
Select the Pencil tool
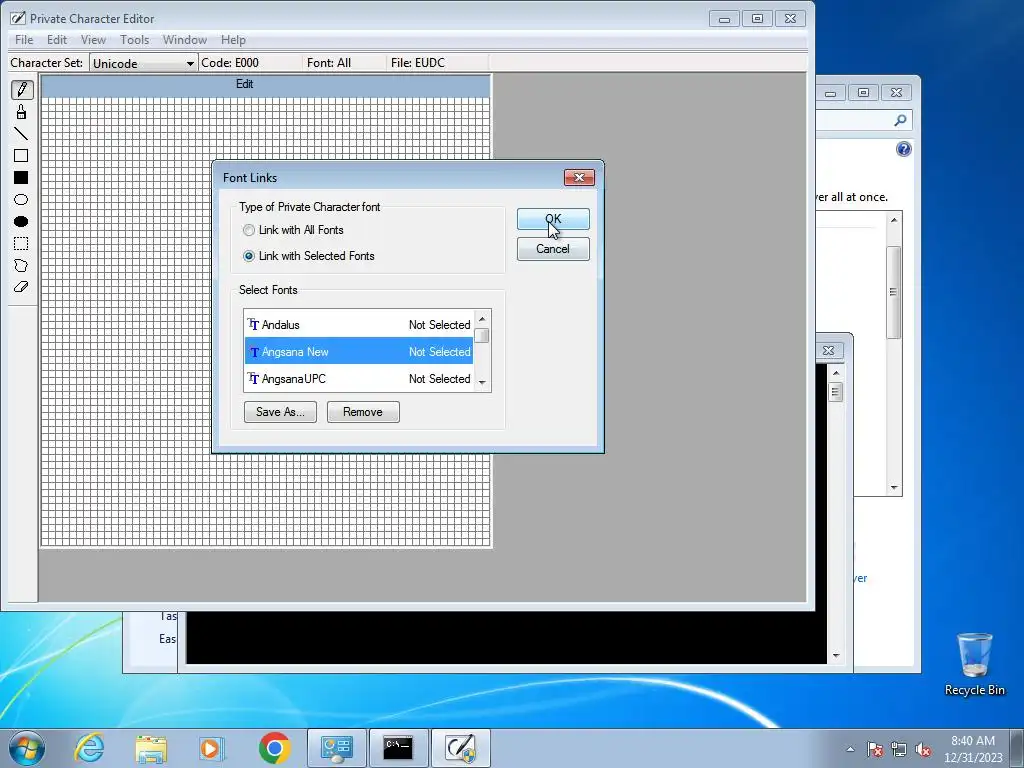coord(21,89)
